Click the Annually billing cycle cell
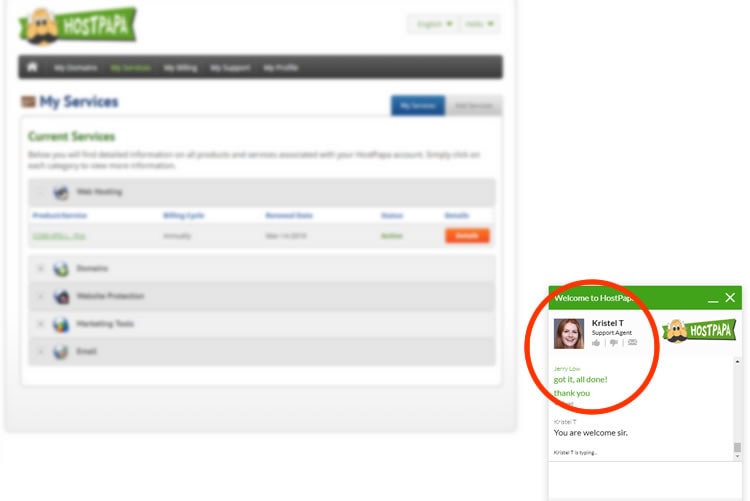Screen dimensions: 750x501 coord(177,236)
